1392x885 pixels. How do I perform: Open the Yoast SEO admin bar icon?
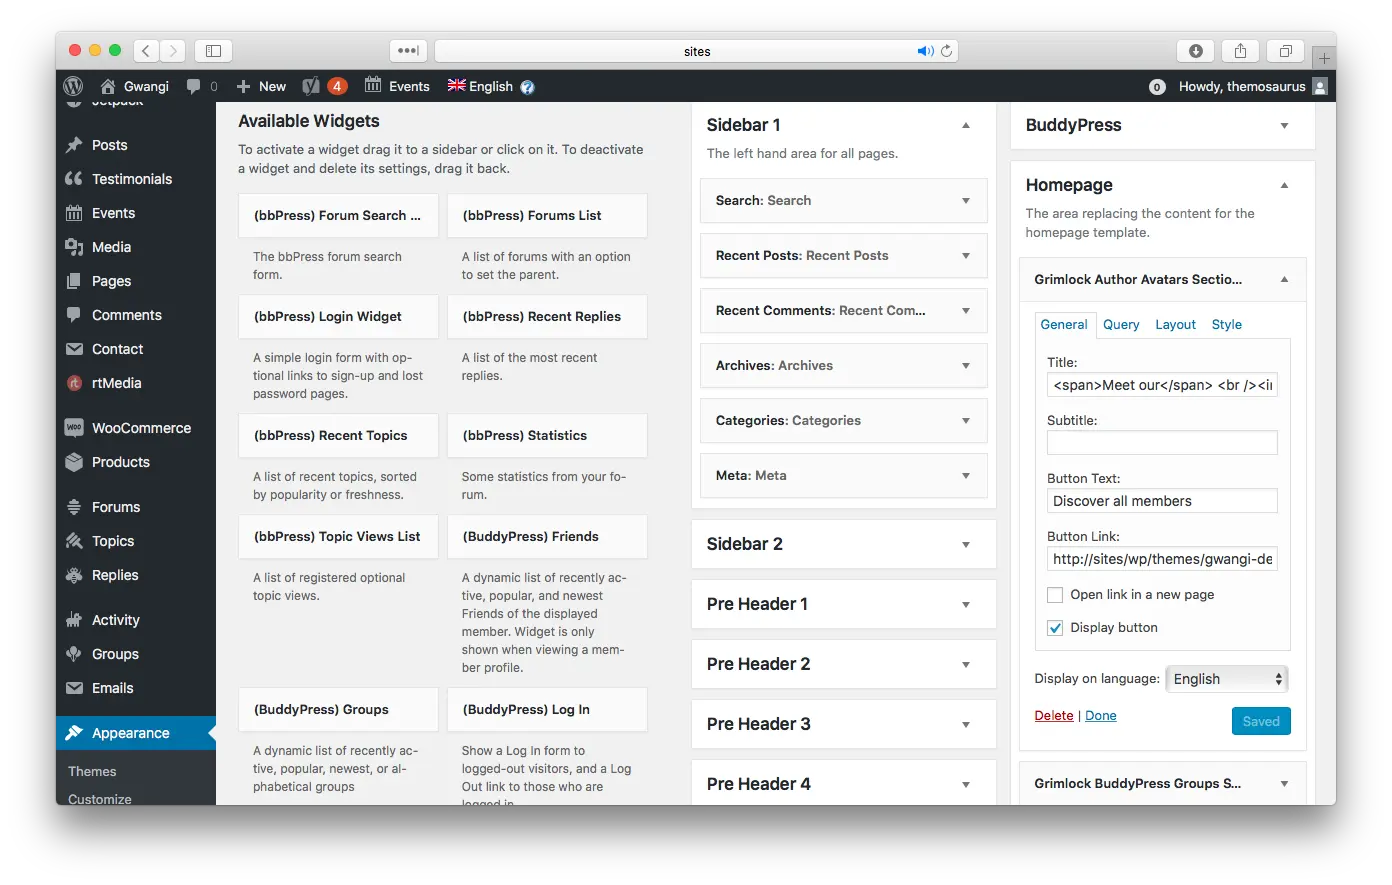[311, 86]
